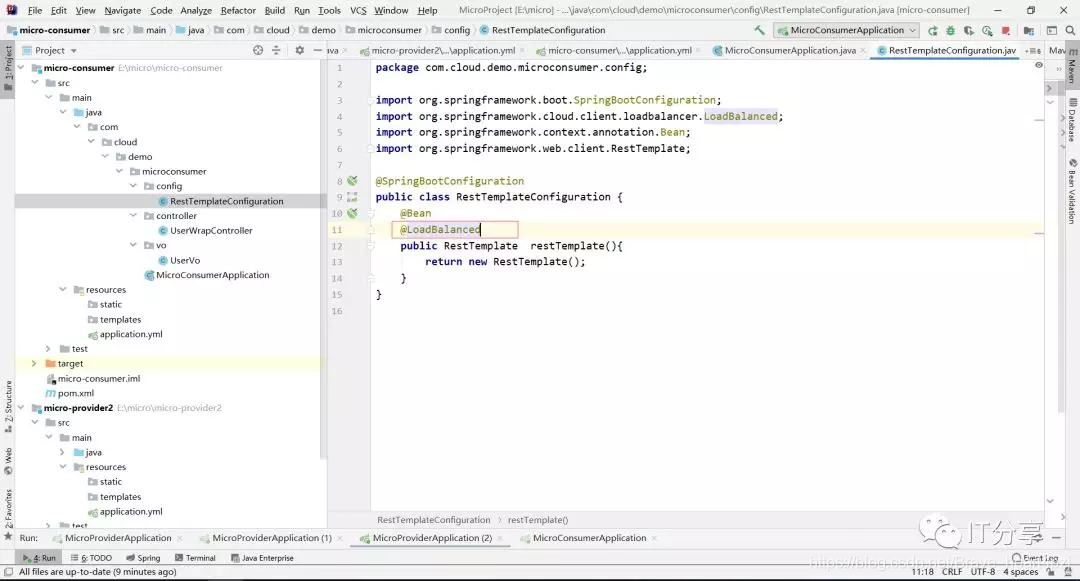The width and height of the screenshot is (1080, 581).
Task: Open the 6: TODO tool window
Action: pos(91,558)
